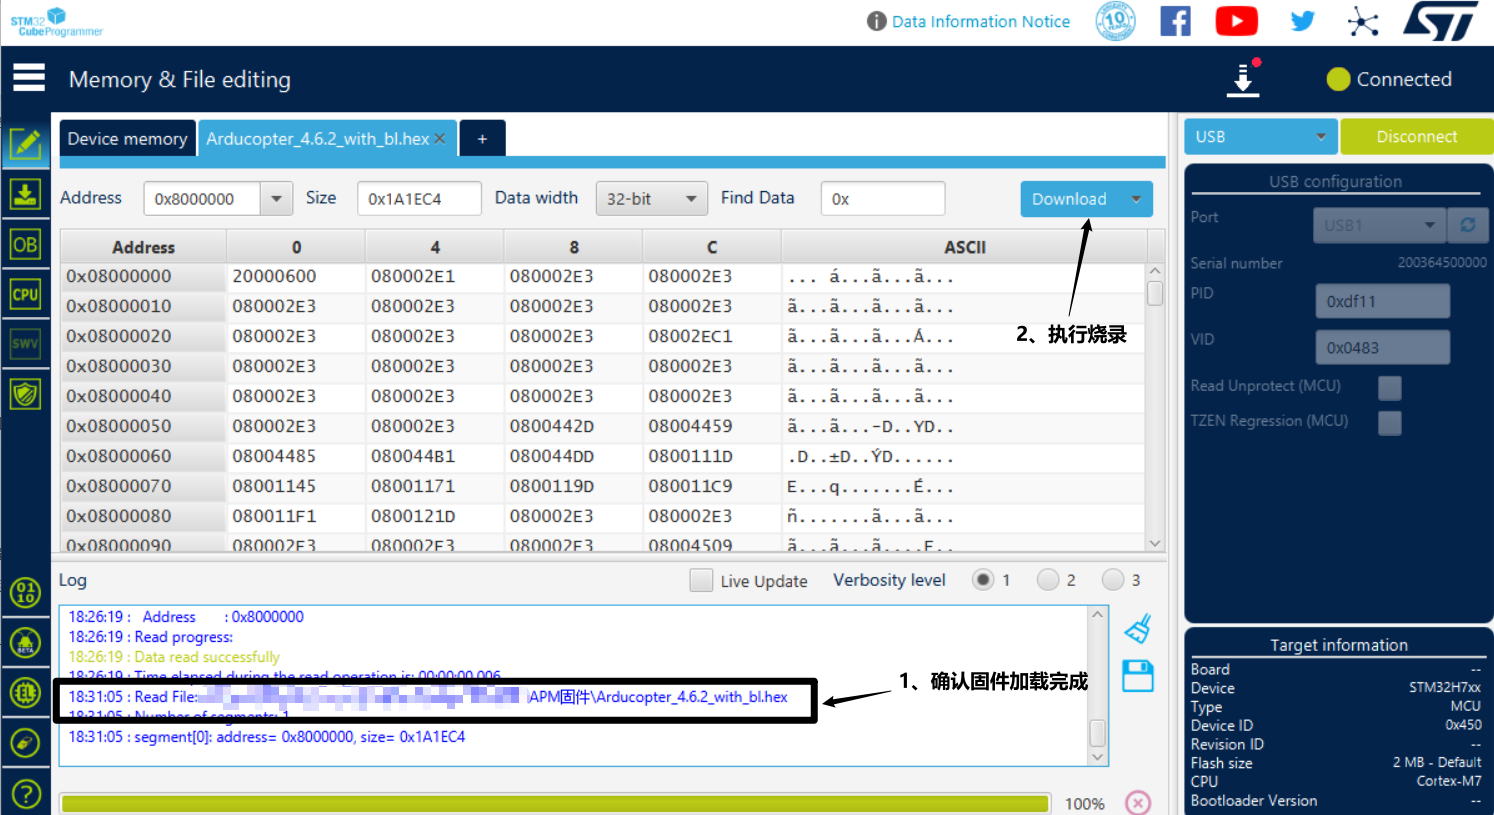Screen dimensions: 1494x815
Task: Open the Option Bytes (OB) panel
Action: (25, 244)
